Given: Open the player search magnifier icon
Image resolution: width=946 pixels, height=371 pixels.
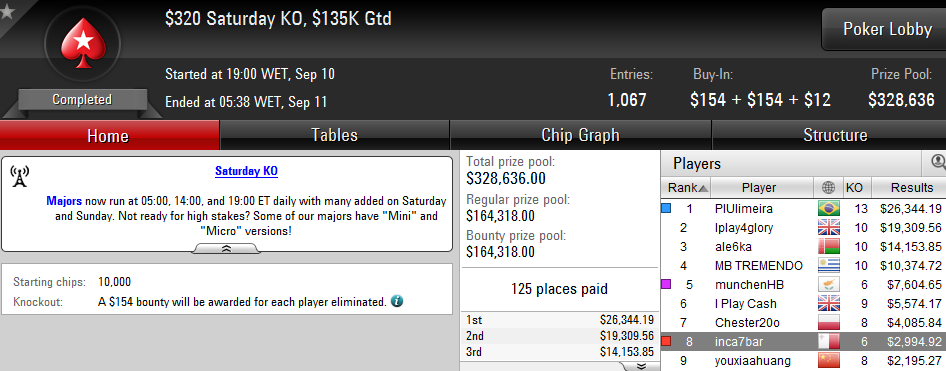Looking at the screenshot, I should pyautogui.click(x=938, y=162).
